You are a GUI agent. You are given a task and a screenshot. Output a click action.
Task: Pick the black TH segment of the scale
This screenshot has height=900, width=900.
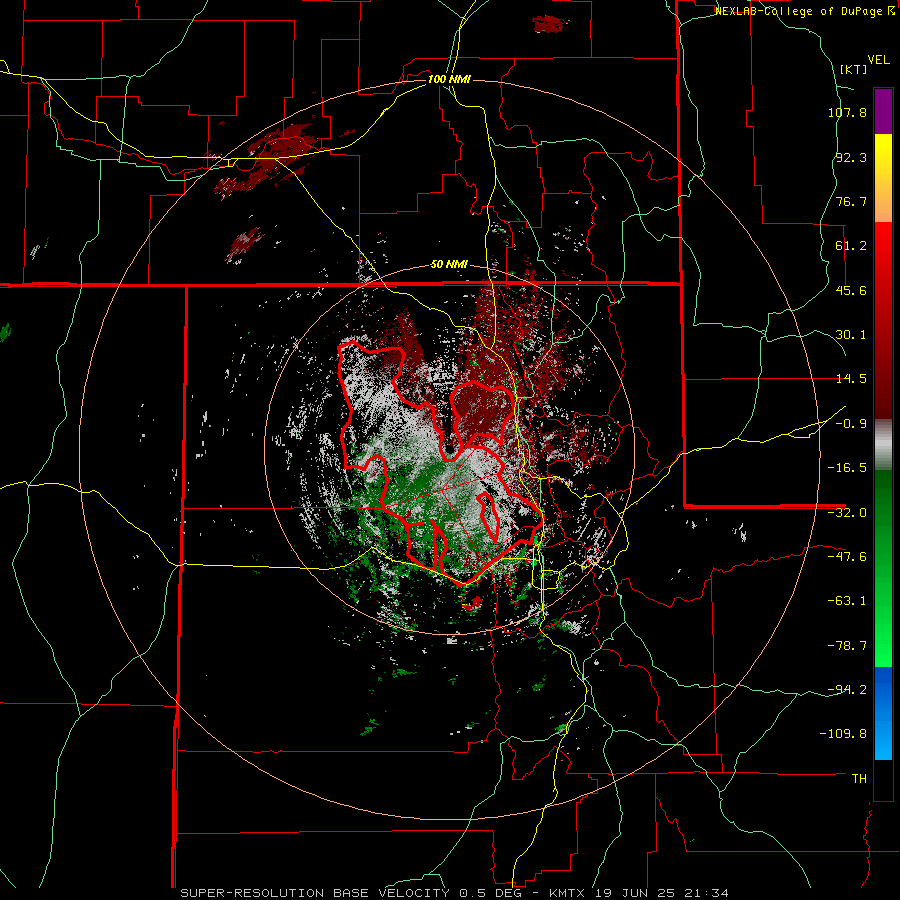[883, 780]
